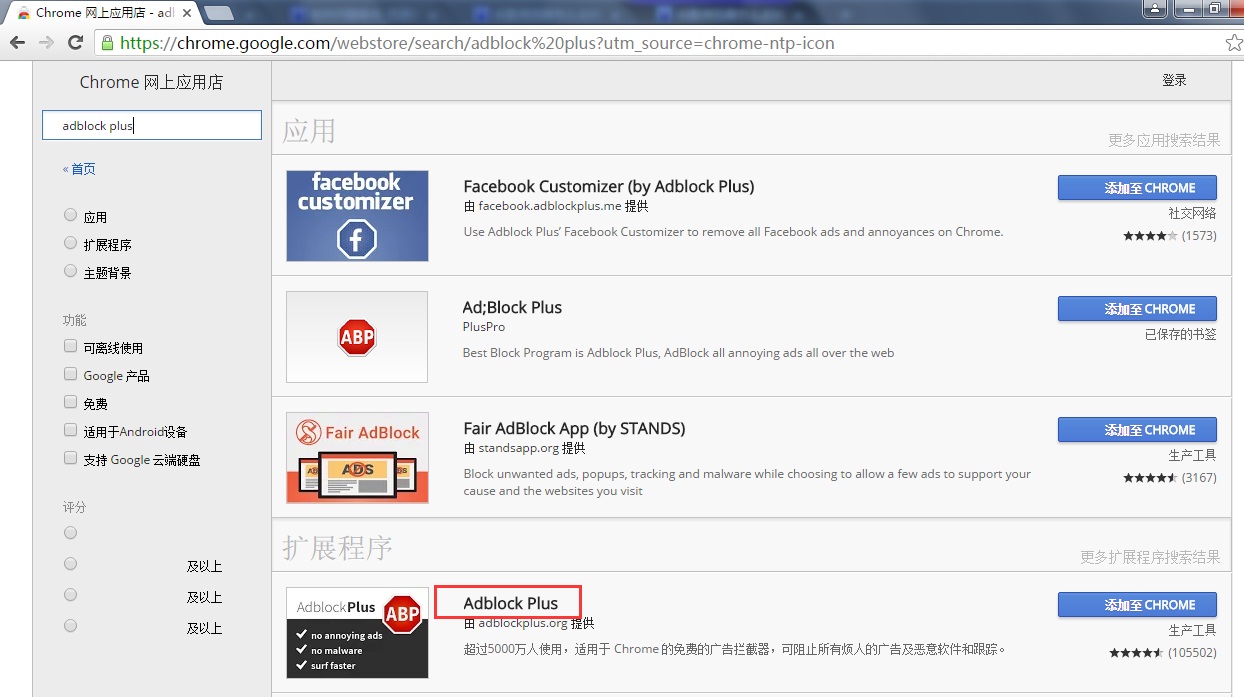Click the 已保存的书签 category label
This screenshot has height=697, width=1244.
click(1181, 334)
